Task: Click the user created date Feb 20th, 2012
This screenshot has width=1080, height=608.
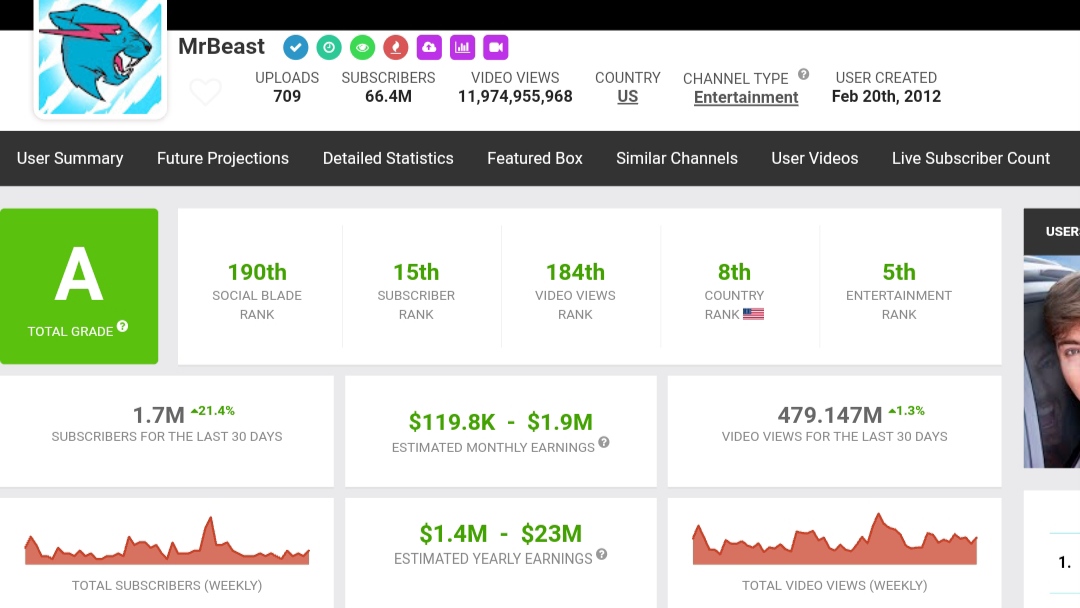Action: 886,96
